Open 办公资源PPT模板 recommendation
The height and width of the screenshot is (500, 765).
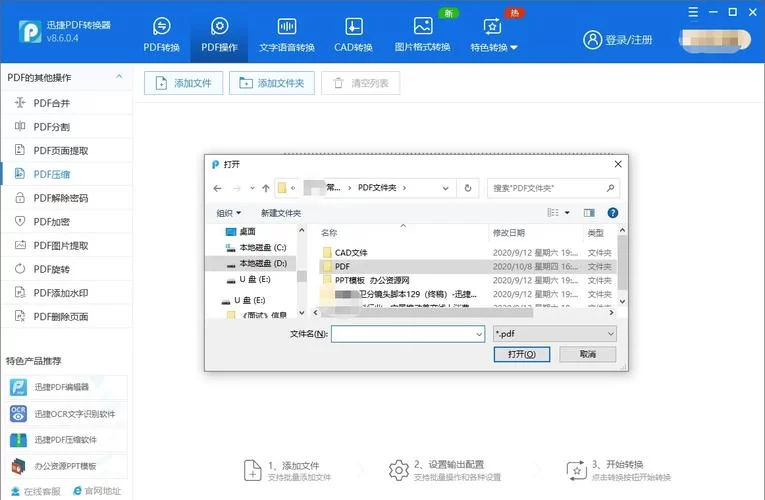click(x=66, y=466)
